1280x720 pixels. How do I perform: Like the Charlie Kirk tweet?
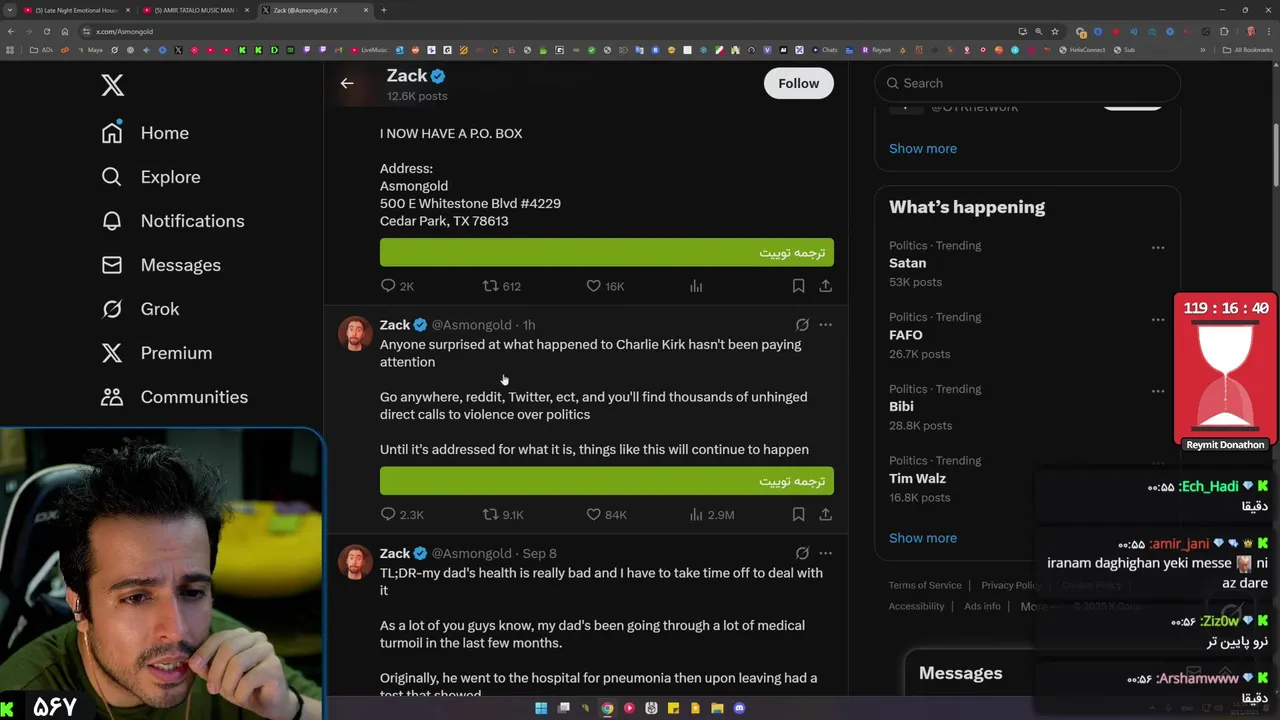pos(606,514)
